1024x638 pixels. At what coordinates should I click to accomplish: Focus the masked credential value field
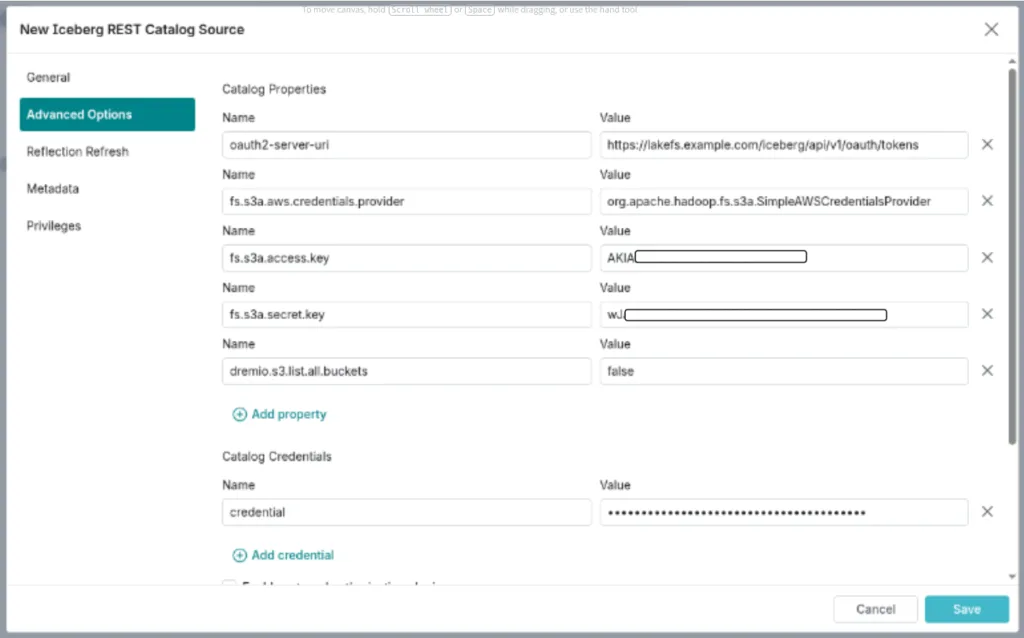tap(783, 512)
